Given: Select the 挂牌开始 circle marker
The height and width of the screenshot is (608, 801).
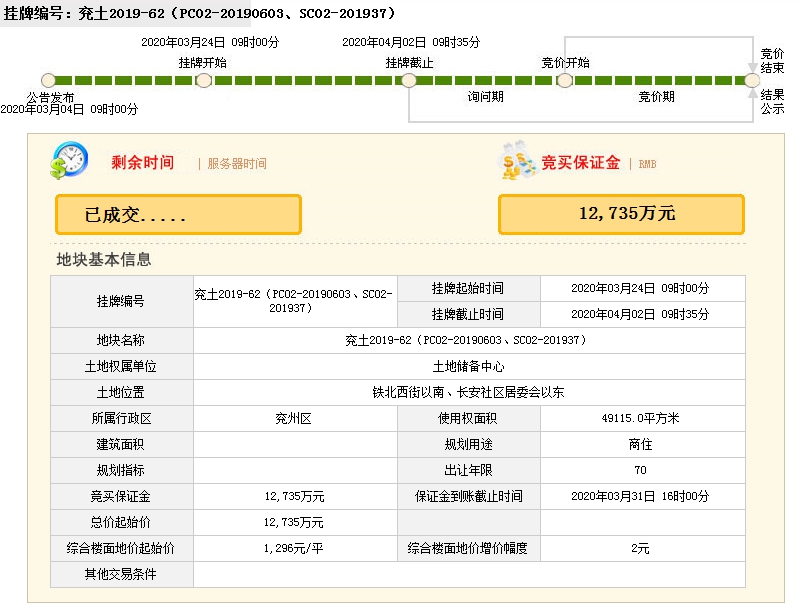Looking at the screenshot, I should pos(203,80).
